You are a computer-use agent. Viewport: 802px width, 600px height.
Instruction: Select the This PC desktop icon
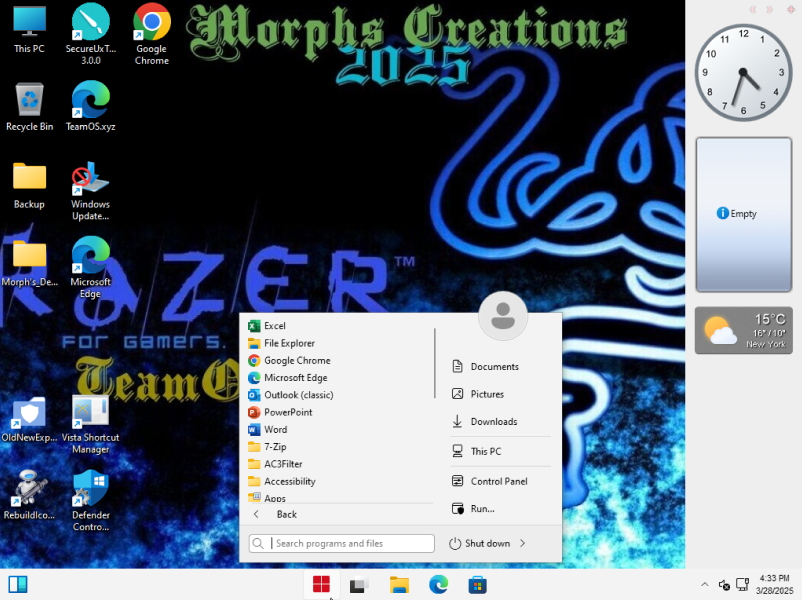pyautogui.click(x=29, y=30)
